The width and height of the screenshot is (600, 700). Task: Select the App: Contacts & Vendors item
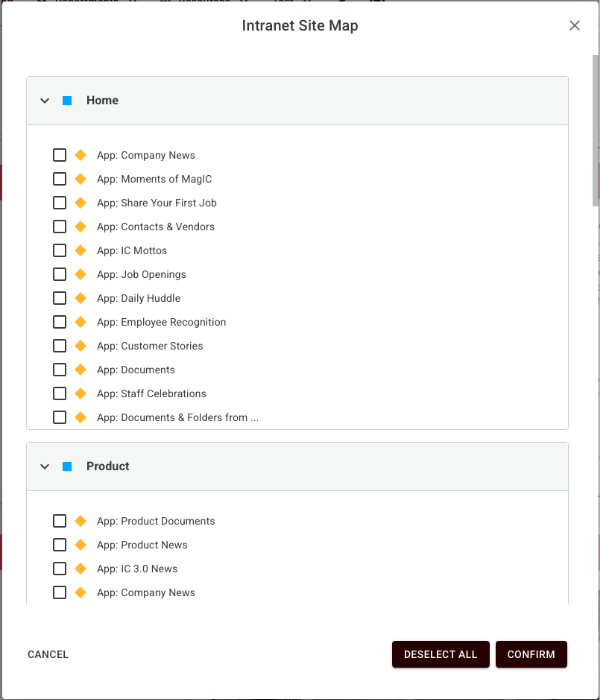(x=155, y=227)
